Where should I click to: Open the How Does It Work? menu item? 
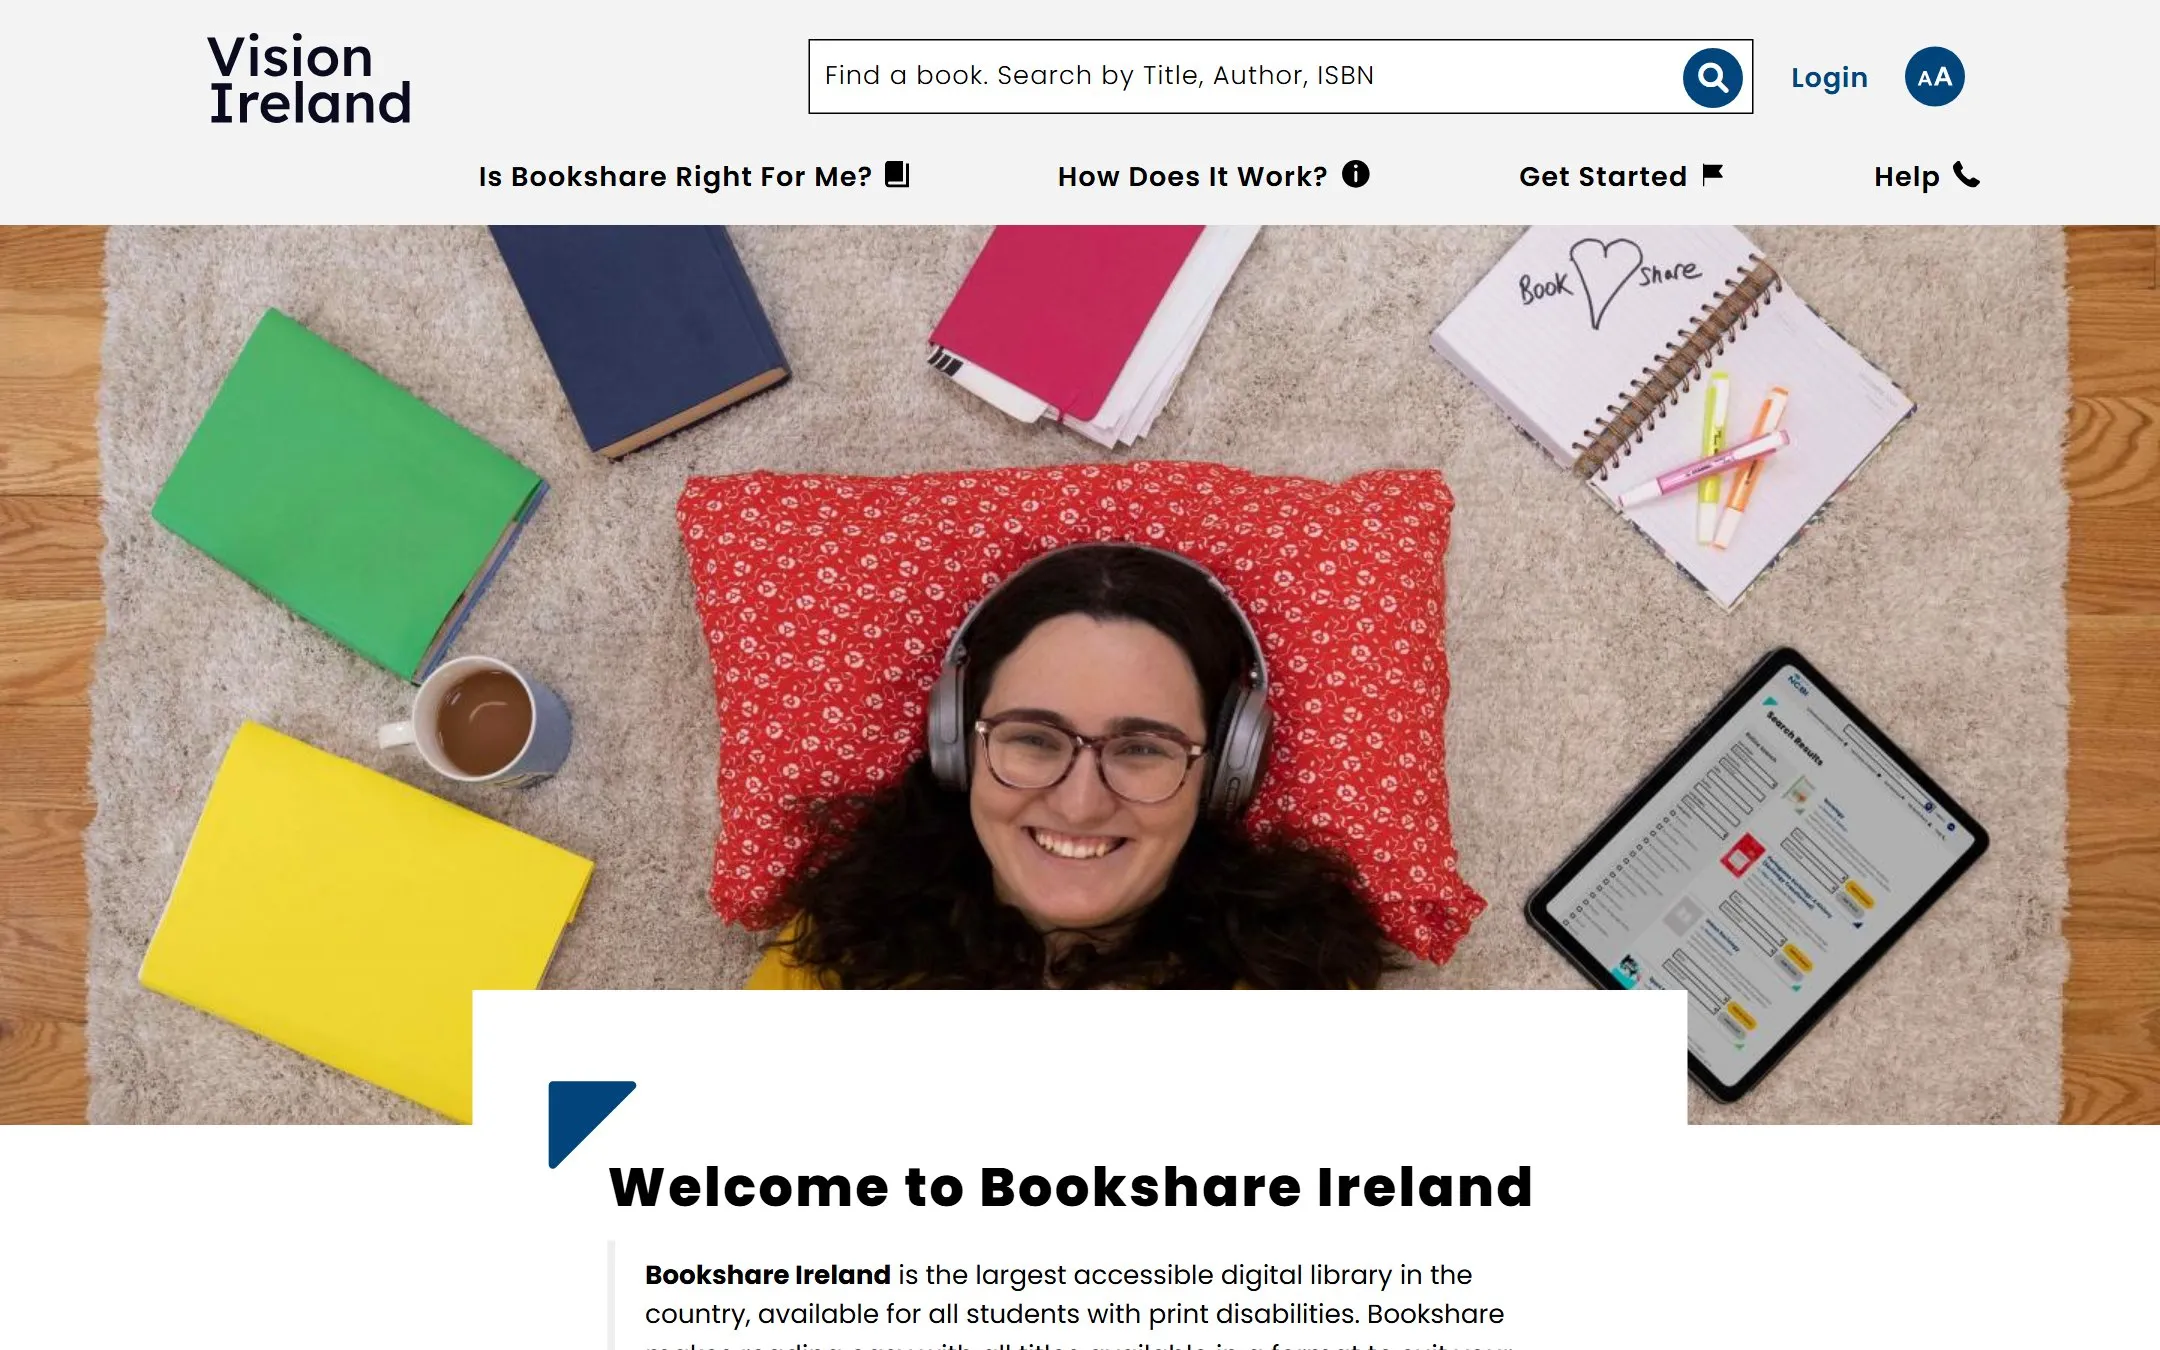1213,176
